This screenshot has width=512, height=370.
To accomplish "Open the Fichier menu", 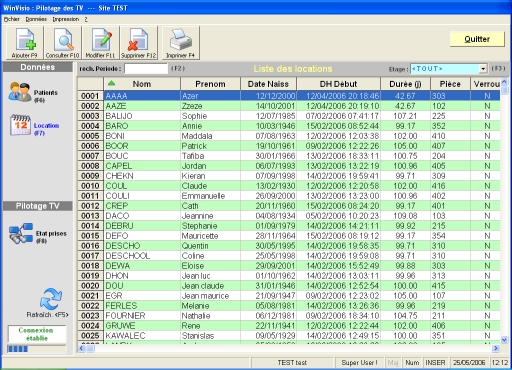I will point(12,19).
